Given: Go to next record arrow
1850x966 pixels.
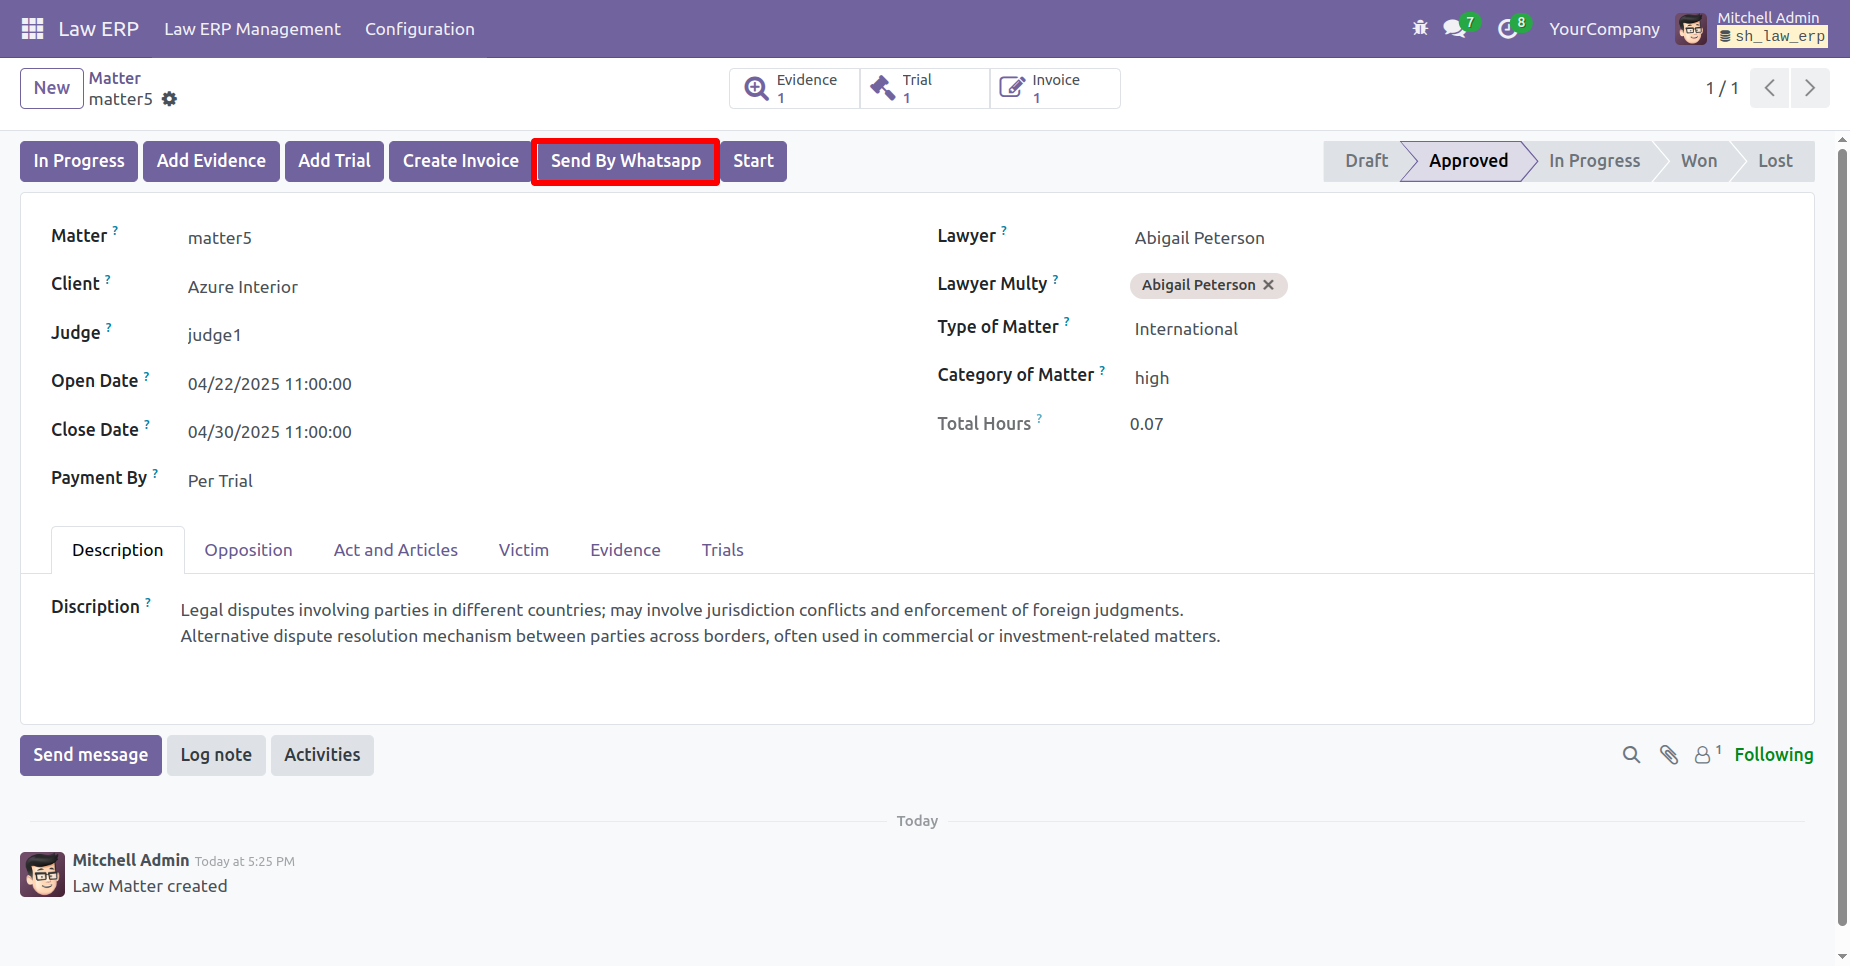Looking at the screenshot, I should point(1810,88).
